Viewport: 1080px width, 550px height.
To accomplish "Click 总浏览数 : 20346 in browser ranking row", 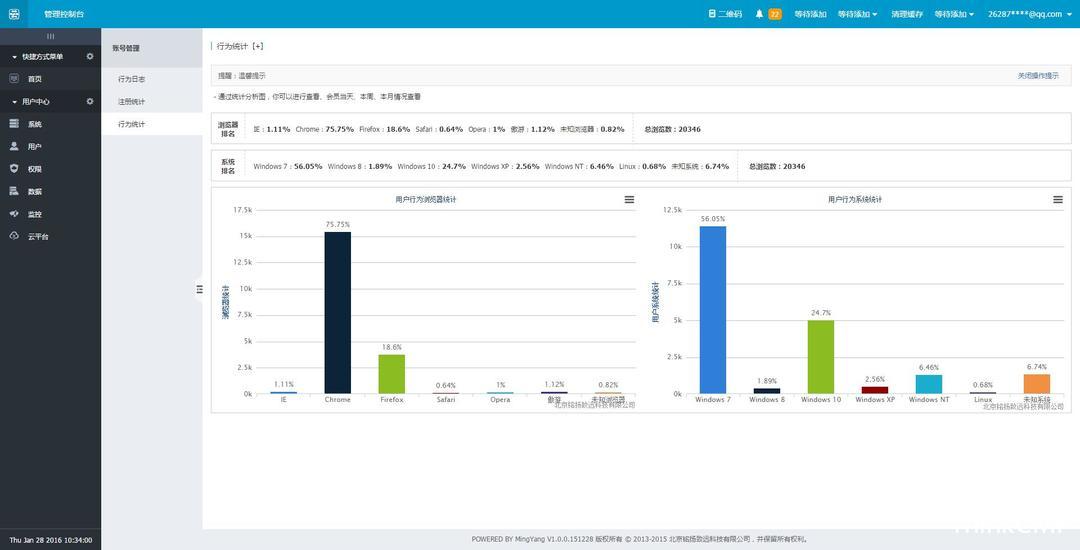I will click(x=672, y=129).
